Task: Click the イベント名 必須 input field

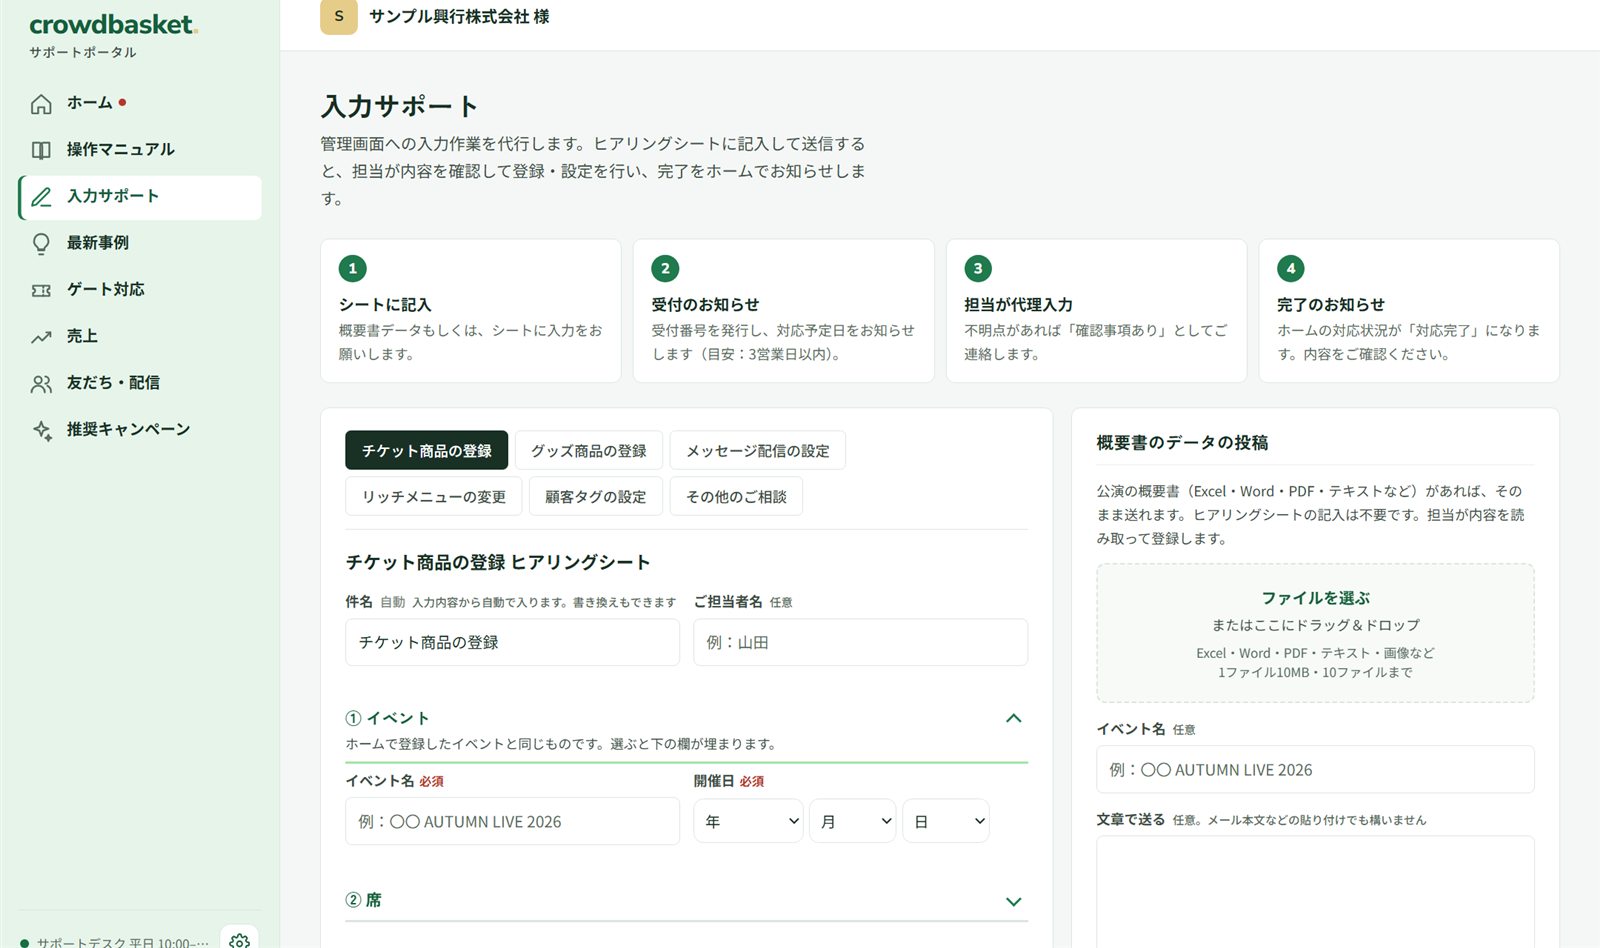Action: (513, 821)
